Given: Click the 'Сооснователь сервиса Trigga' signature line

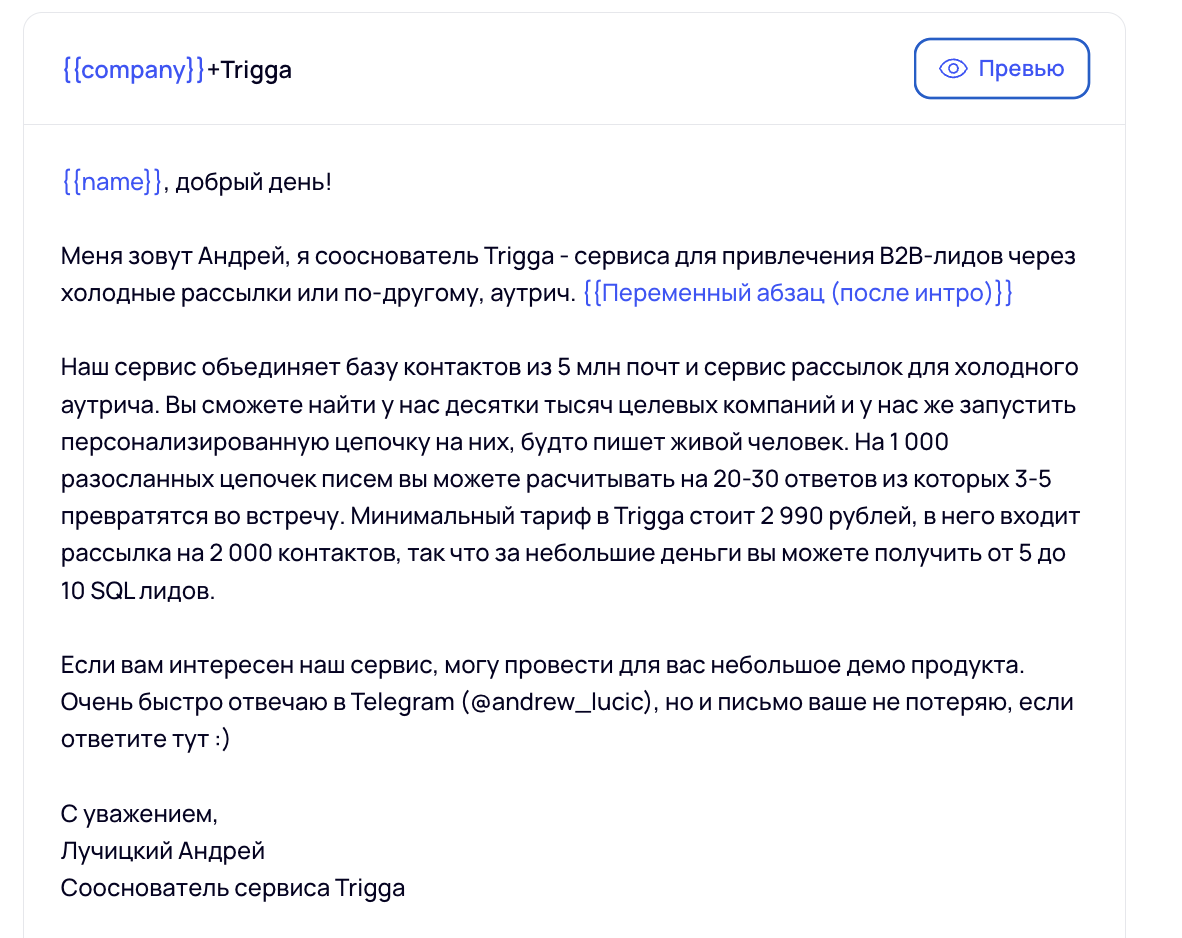Looking at the screenshot, I should (x=232, y=888).
